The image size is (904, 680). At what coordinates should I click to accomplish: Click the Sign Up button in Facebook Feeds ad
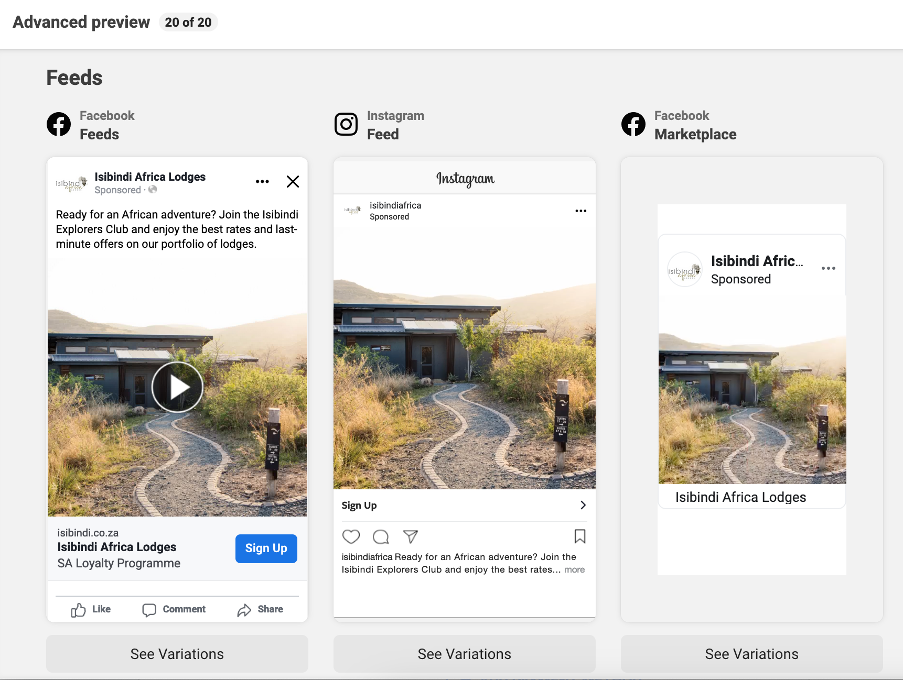(x=266, y=548)
